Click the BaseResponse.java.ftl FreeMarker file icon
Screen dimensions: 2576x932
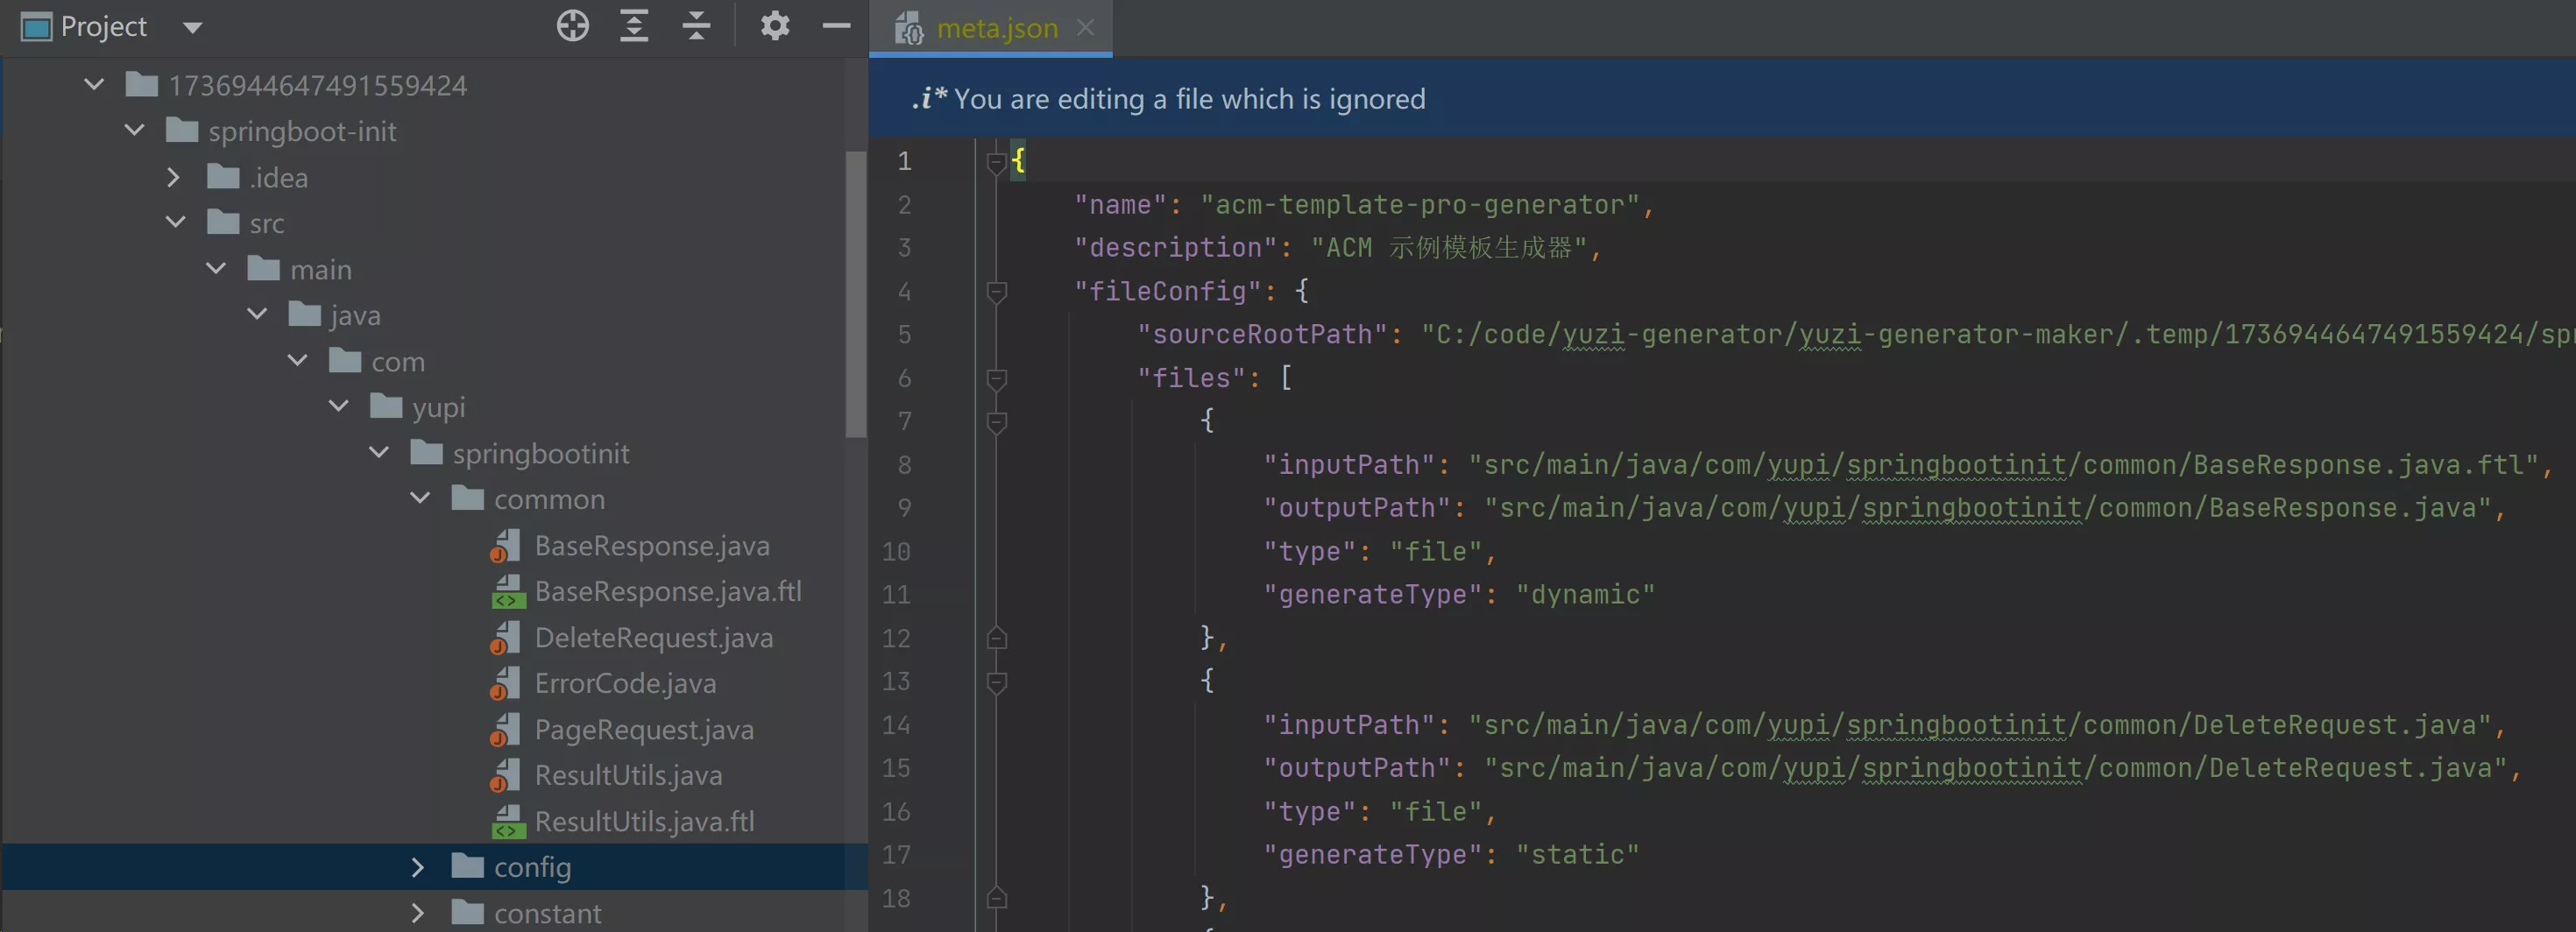pyautogui.click(x=508, y=592)
